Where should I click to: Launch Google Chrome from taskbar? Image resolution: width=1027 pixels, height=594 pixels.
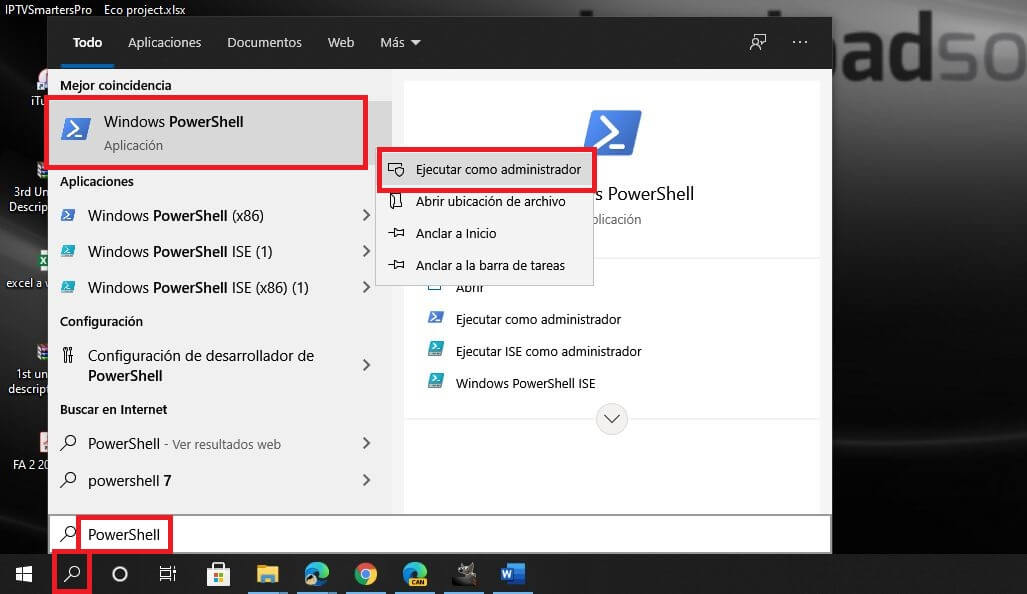pyautogui.click(x=365, y=574)
